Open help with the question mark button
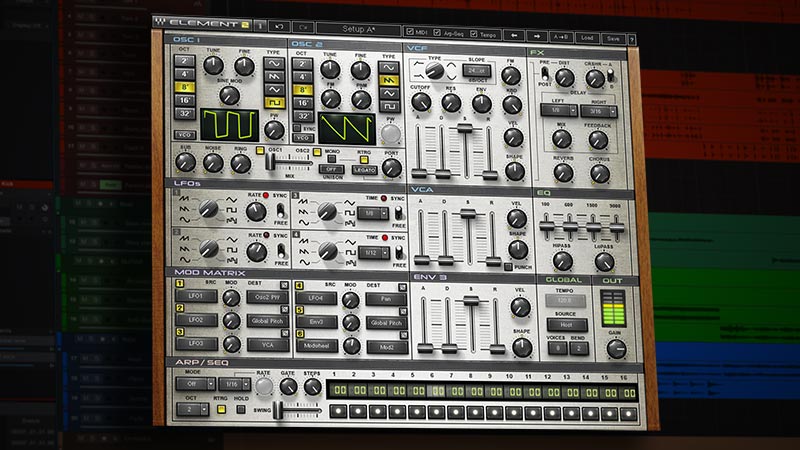 click(x=632, y=39)
